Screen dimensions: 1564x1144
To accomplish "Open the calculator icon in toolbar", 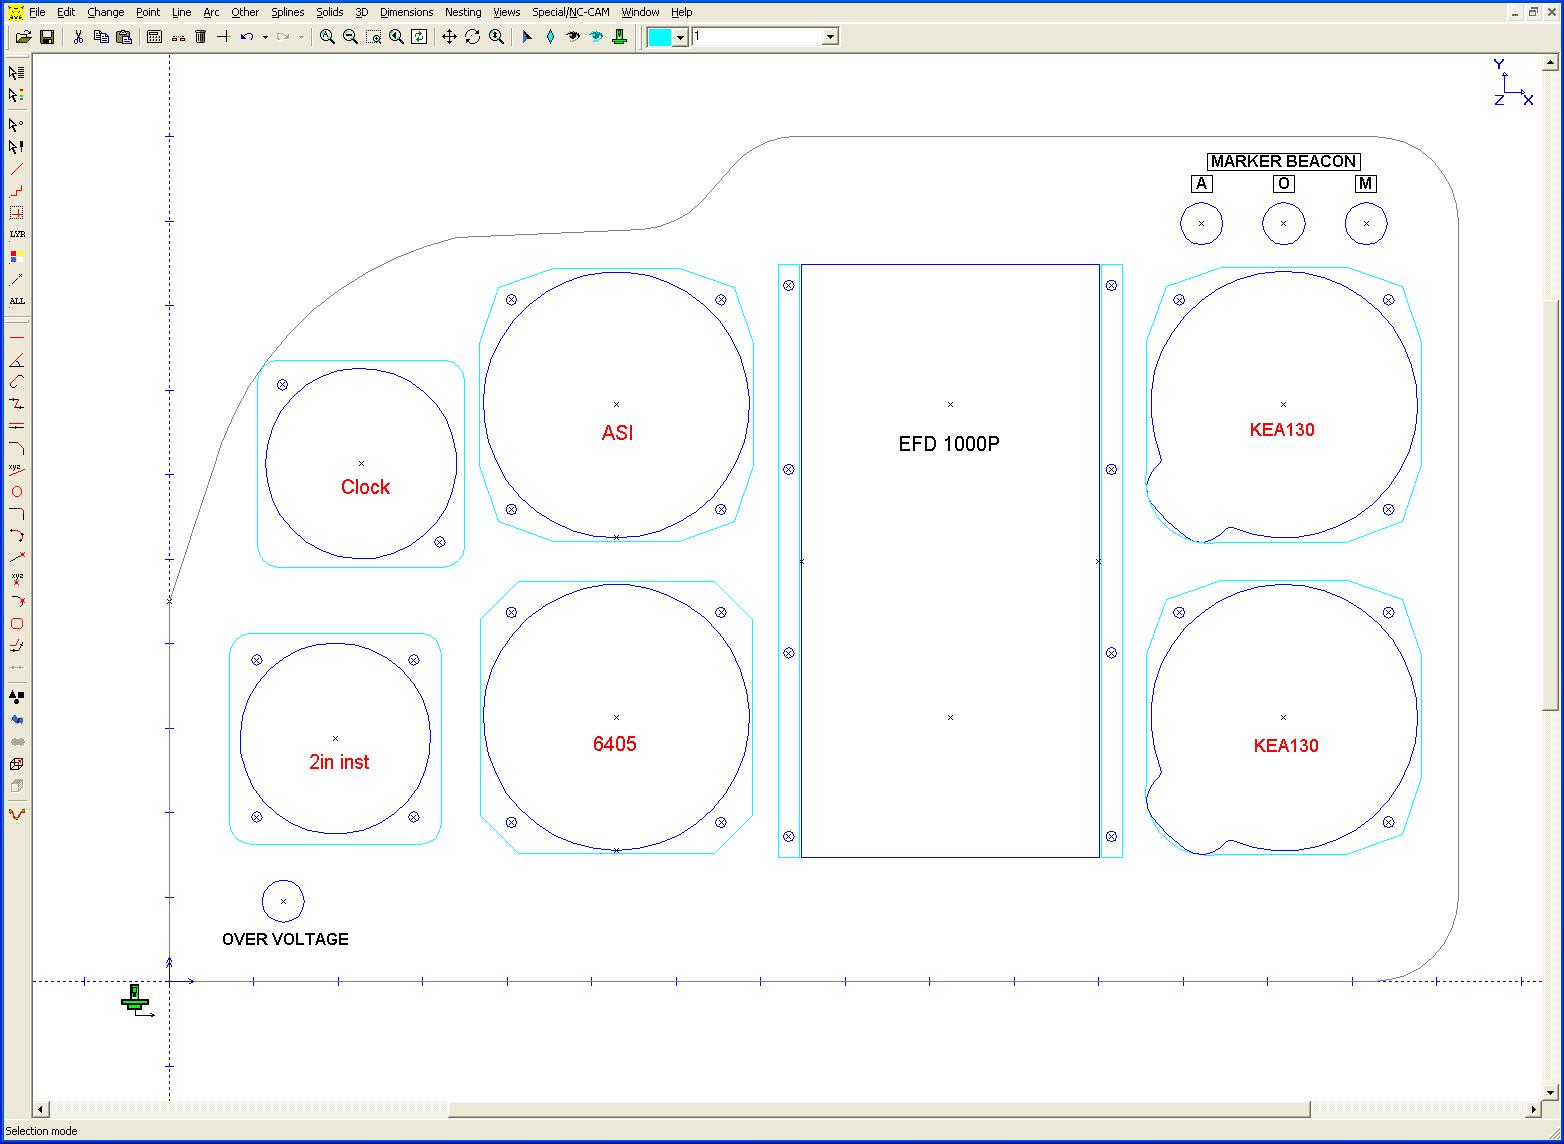I will [x=154, y=37].
